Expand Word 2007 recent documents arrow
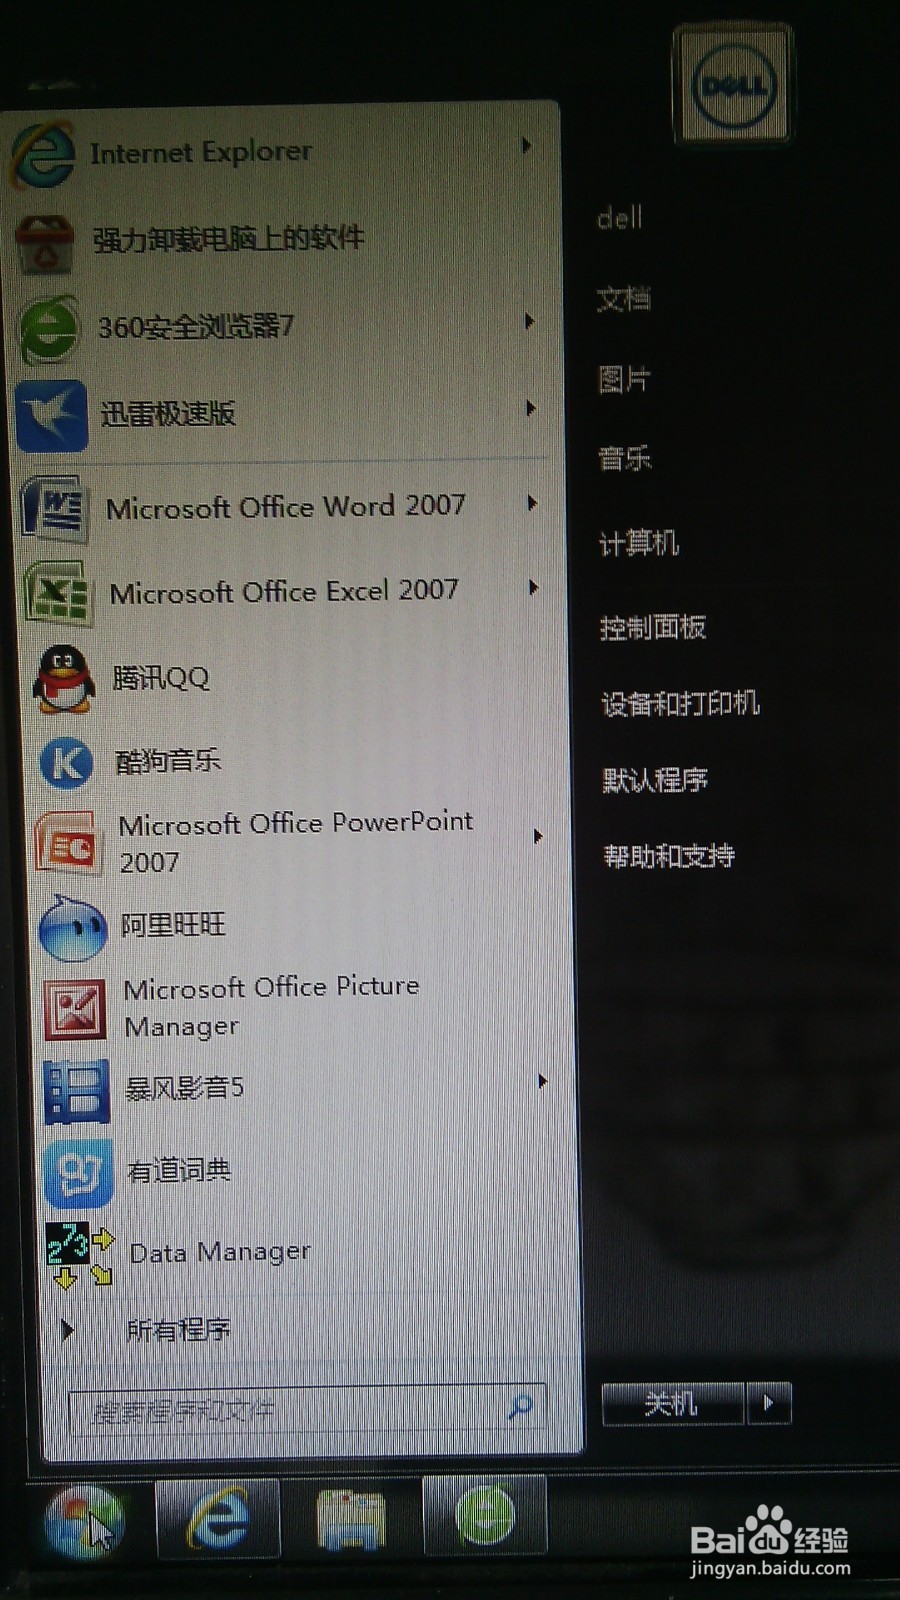Viewport: 900px width, 1600px height. point(532,503)
